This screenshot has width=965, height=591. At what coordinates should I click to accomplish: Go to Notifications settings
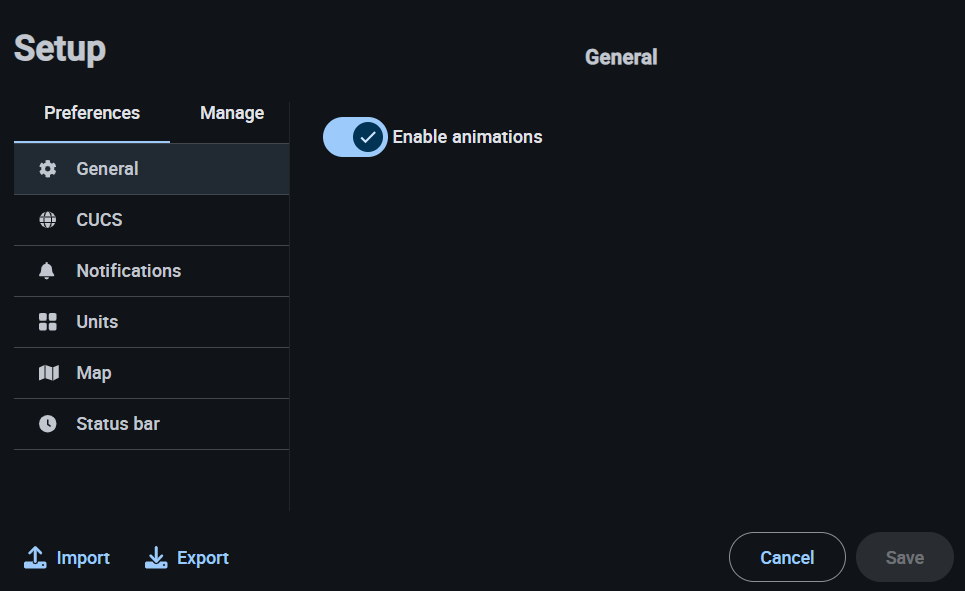[129, 271]
